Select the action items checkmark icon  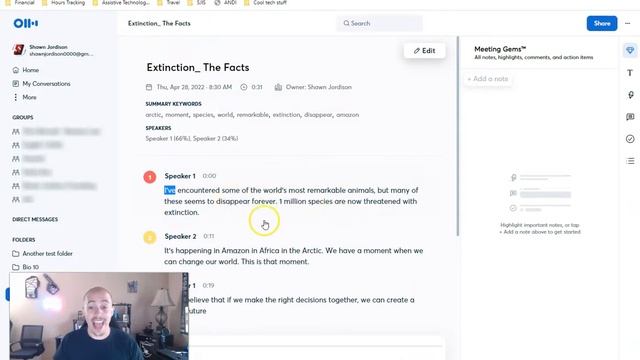point(630,139)
